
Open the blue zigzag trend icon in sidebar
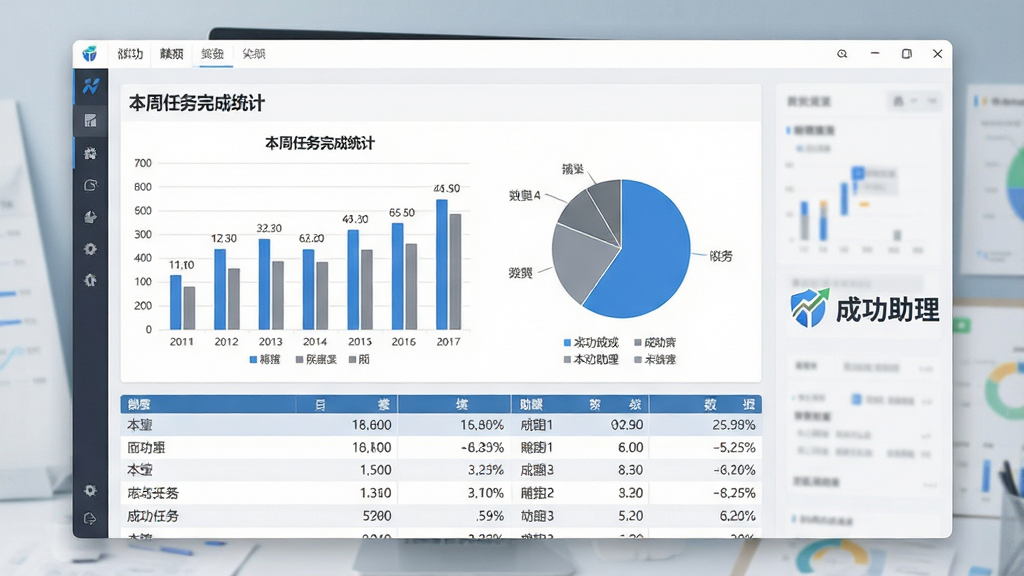(90, 86)
